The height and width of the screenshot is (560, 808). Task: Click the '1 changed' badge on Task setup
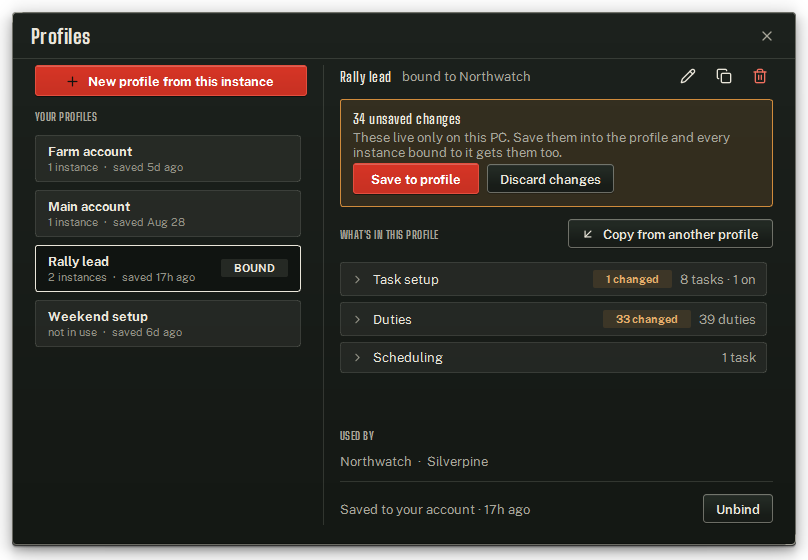(x=632, y=279)
